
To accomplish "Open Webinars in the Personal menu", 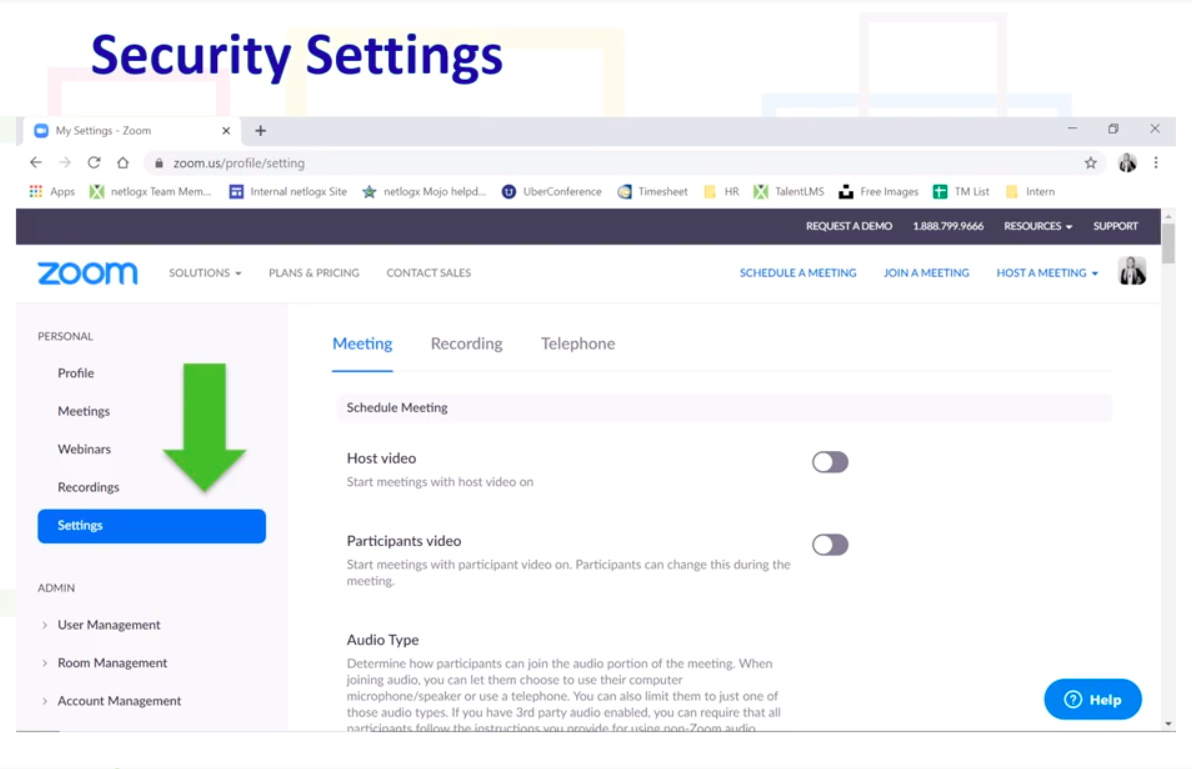I will click(x=84, y=449).
